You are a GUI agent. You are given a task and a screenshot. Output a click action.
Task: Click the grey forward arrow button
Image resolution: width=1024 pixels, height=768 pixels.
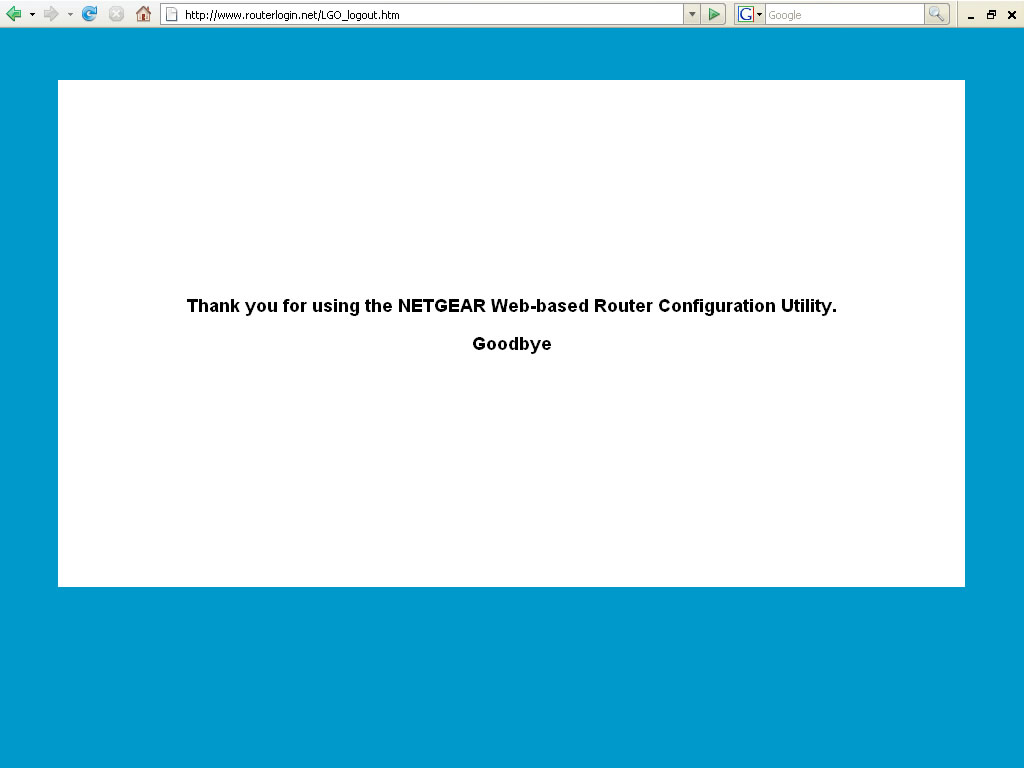click(x=50, y=14)
